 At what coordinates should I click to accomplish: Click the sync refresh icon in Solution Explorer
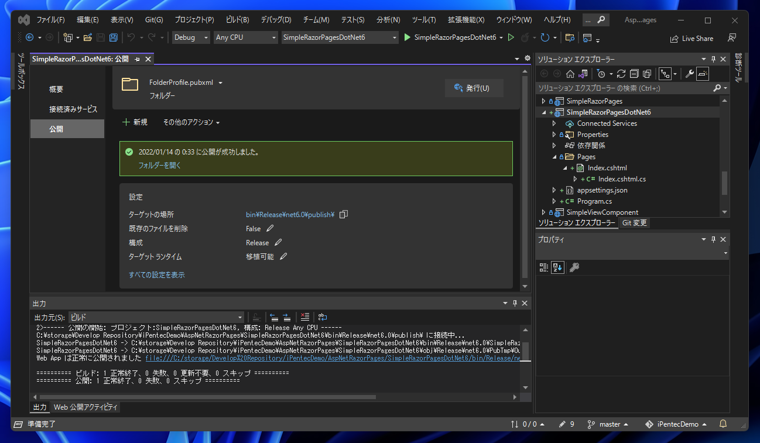coord(621,74)
